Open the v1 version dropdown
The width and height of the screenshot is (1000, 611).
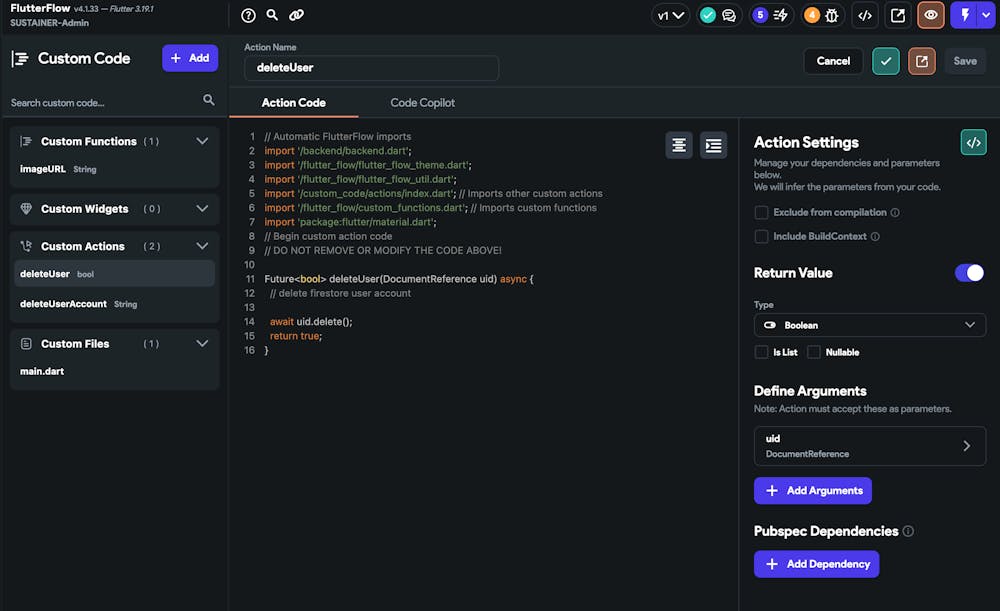(x=671, y=15)
